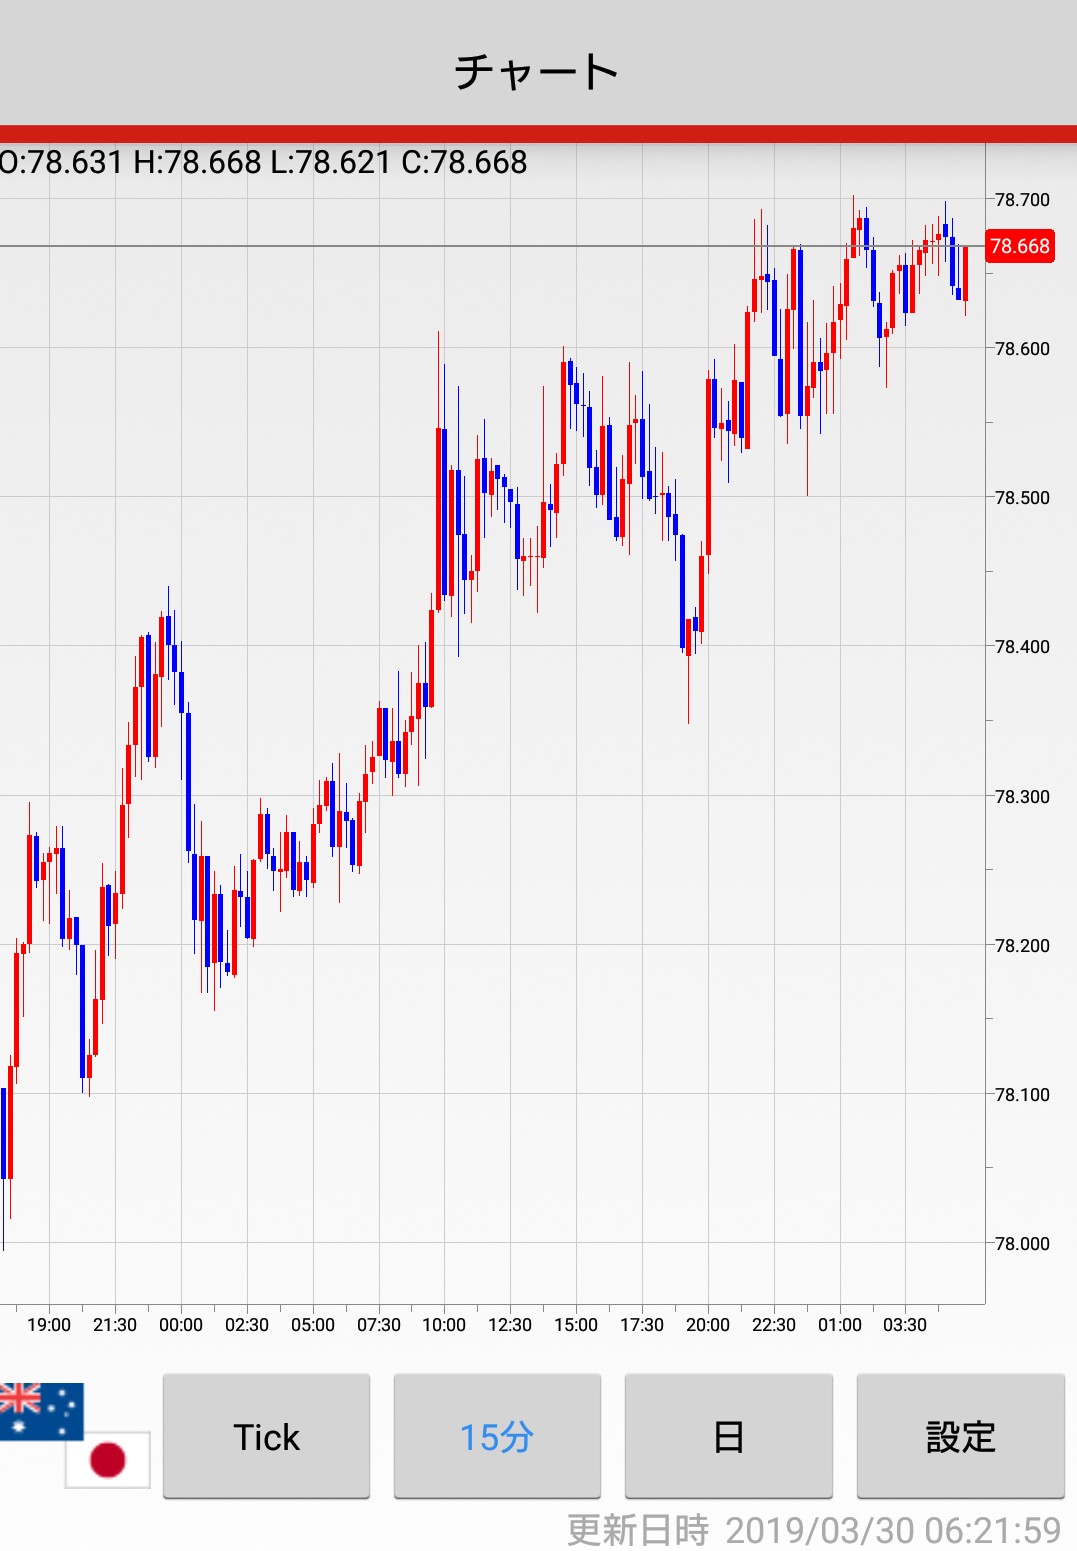This screenshot has height=1551, width=1077.
Task: Click the 78.200 price axis label
Action: (x=1022, y=945)
